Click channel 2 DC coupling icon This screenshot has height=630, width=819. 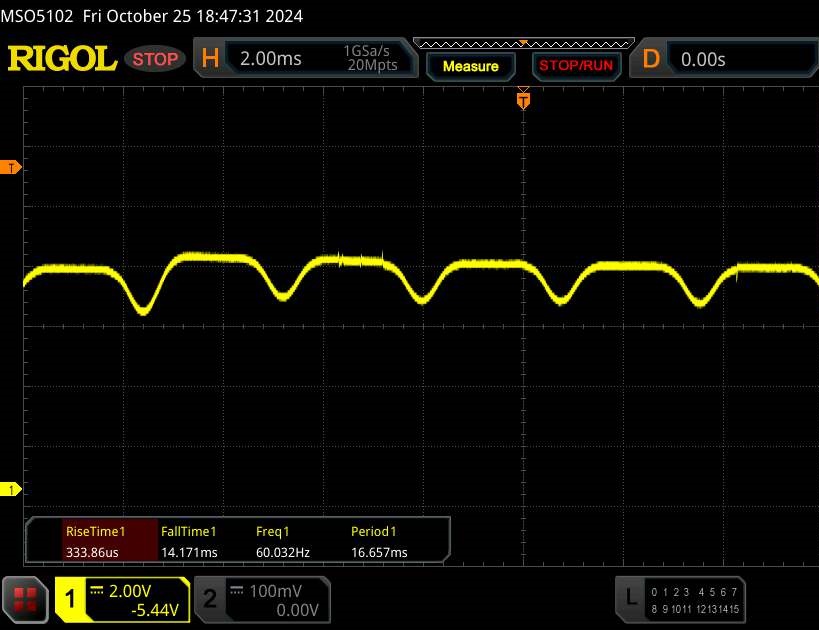(x=237, y=591)
